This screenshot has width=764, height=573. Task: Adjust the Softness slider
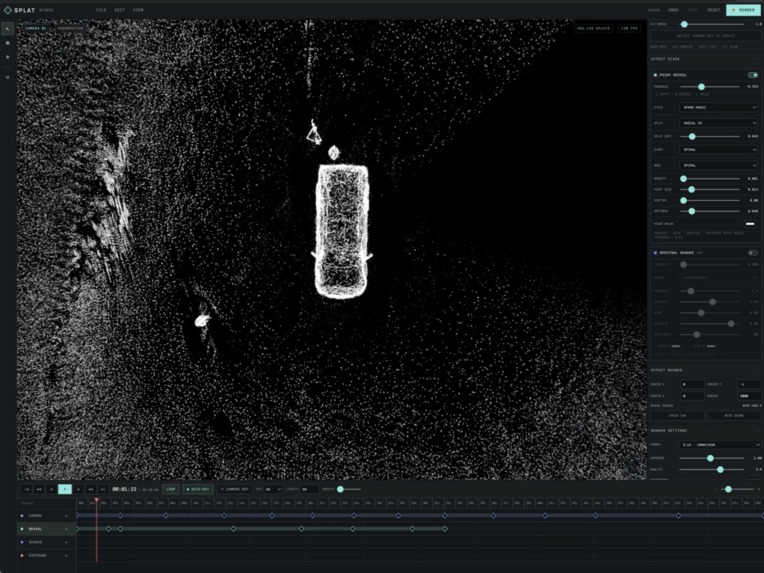tap(691, 211)
